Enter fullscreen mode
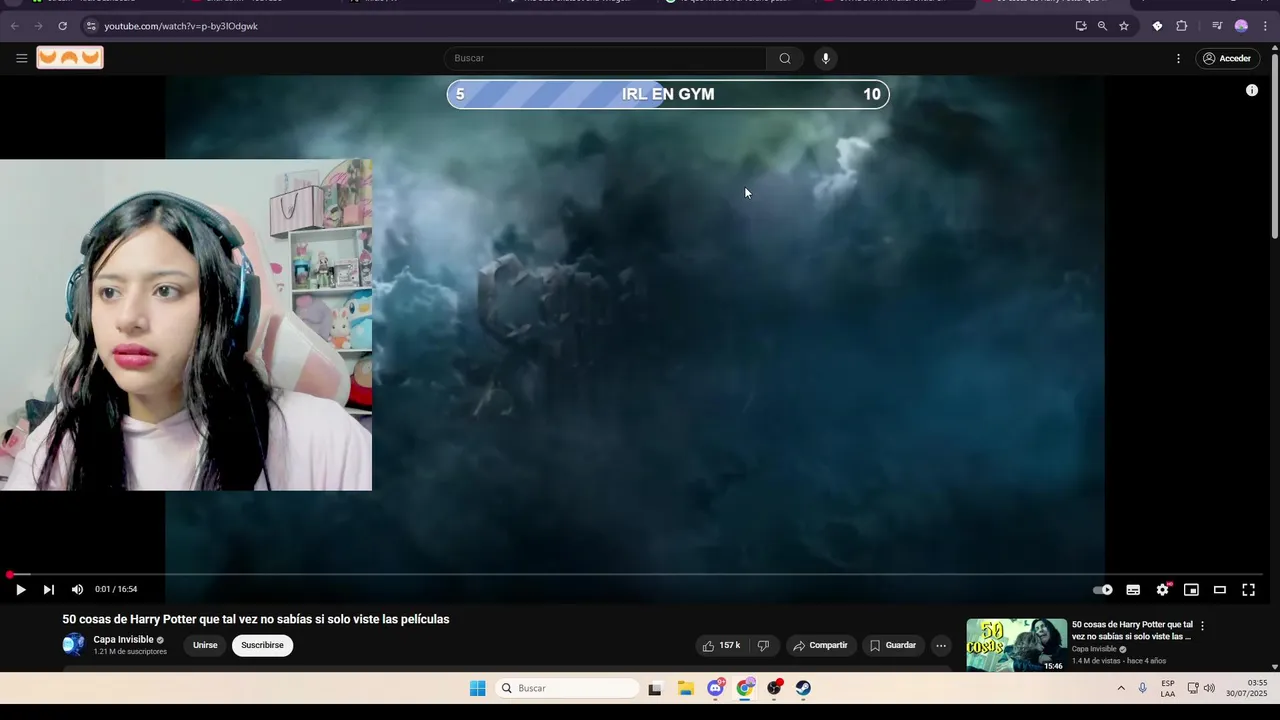The width and height of the screenshot is (1280, 720). click(x=1248, y=589)
